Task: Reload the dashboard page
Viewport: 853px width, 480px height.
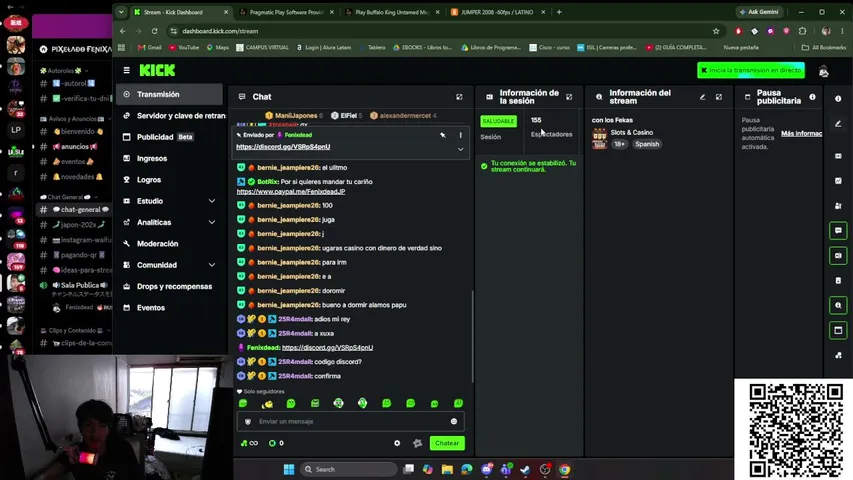Action: click(154, 31)
